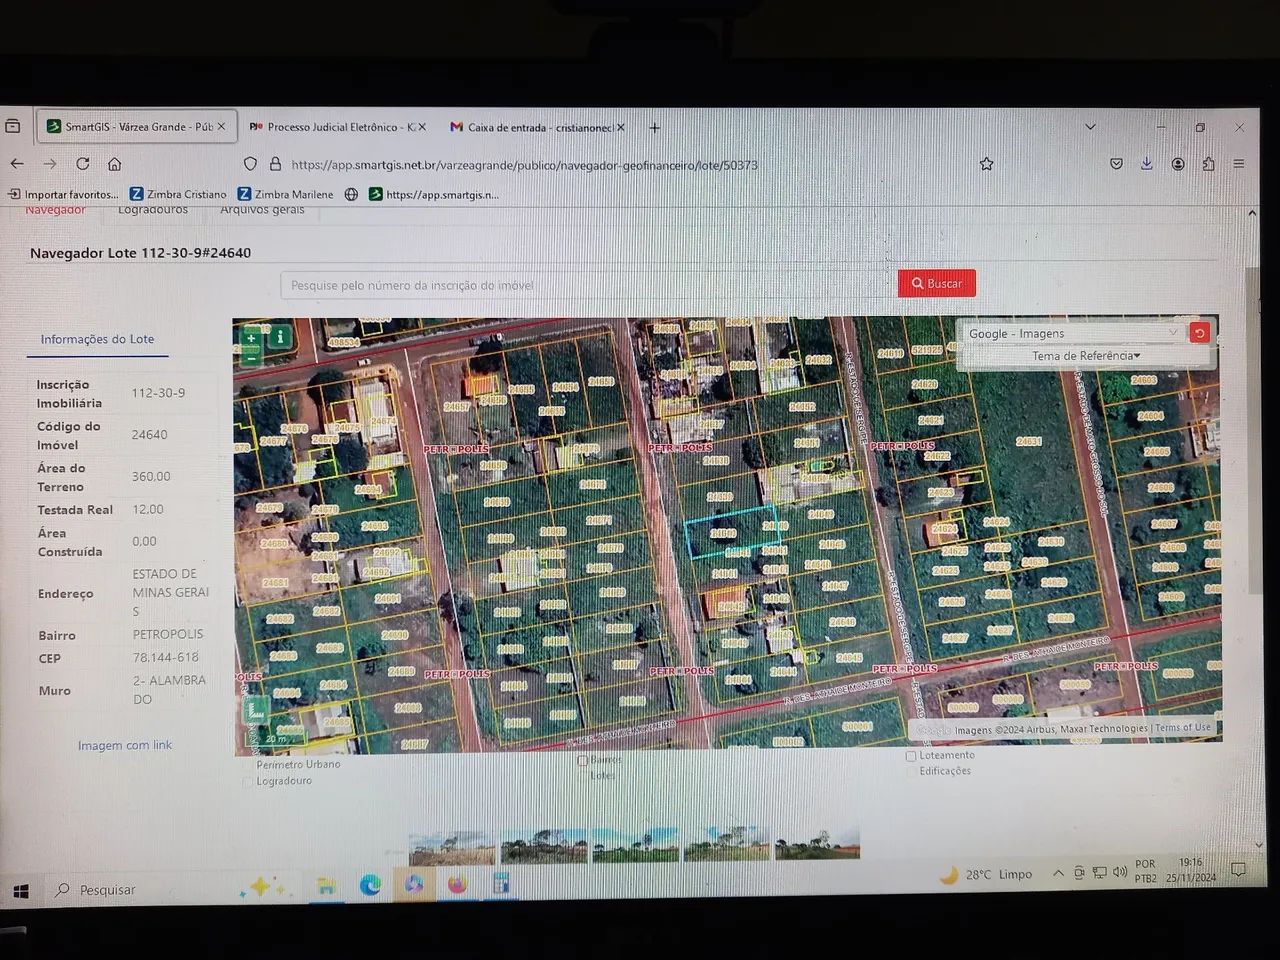Toggle the Lotes layer checkbox
The image size is (1280, 960).
[582, 776]
